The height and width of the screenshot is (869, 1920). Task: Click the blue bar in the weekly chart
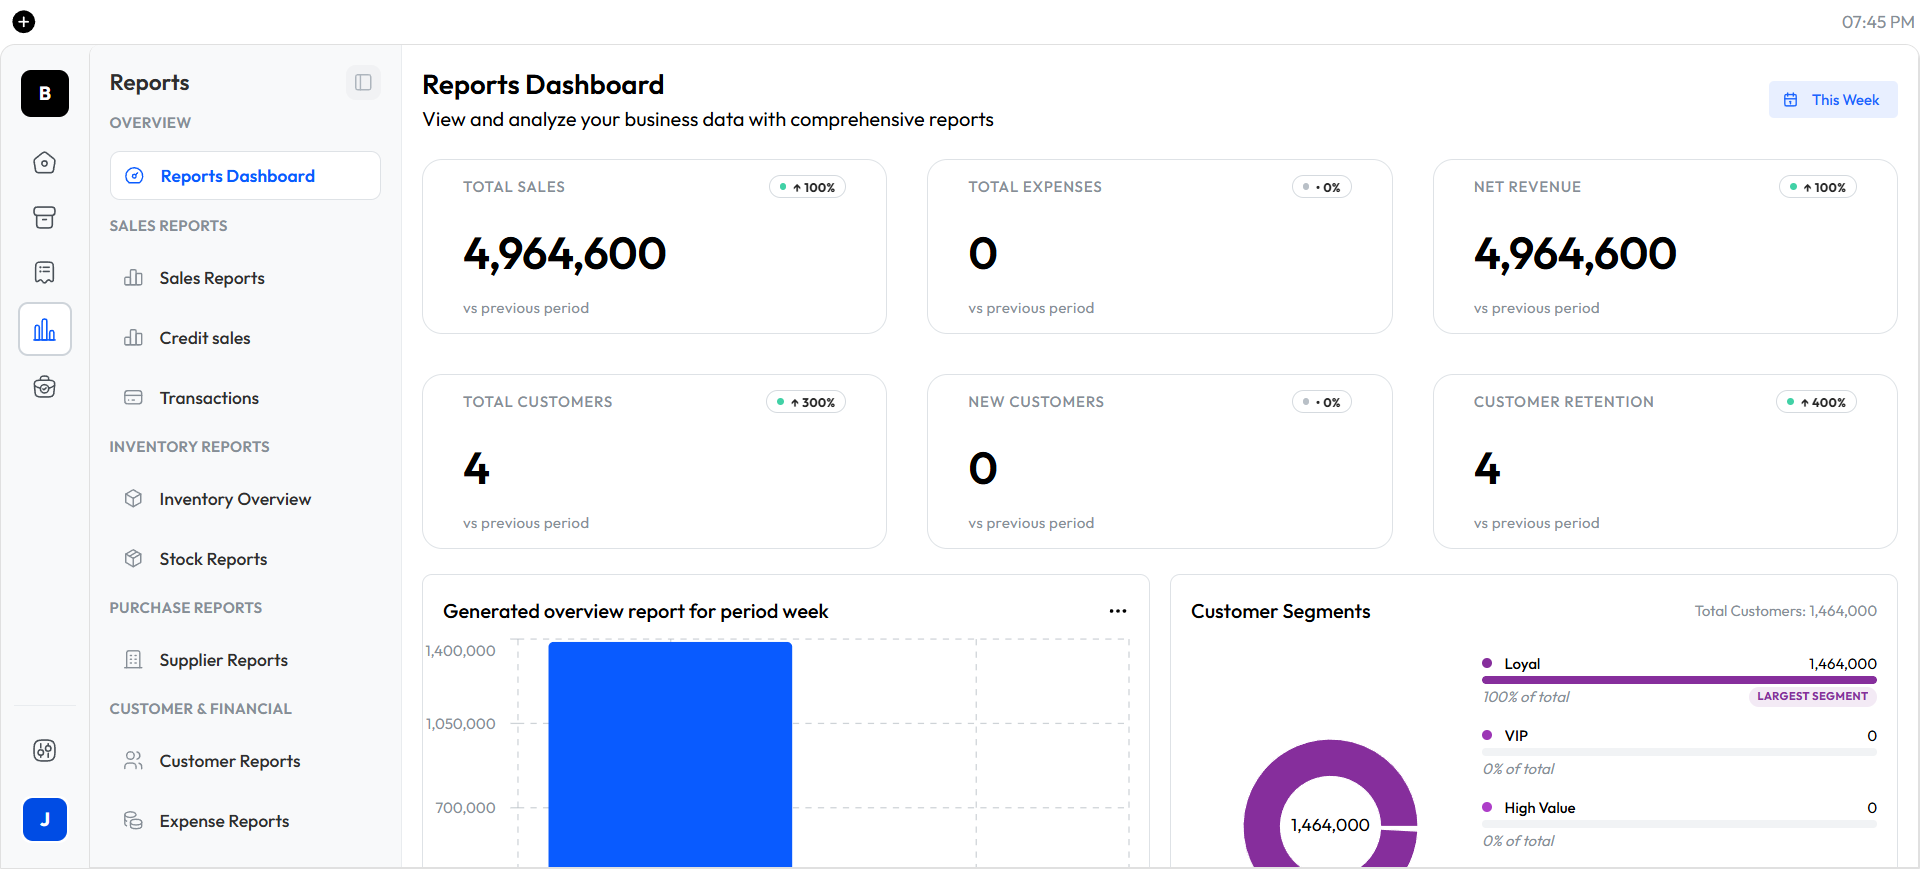(x=670, y=754)
